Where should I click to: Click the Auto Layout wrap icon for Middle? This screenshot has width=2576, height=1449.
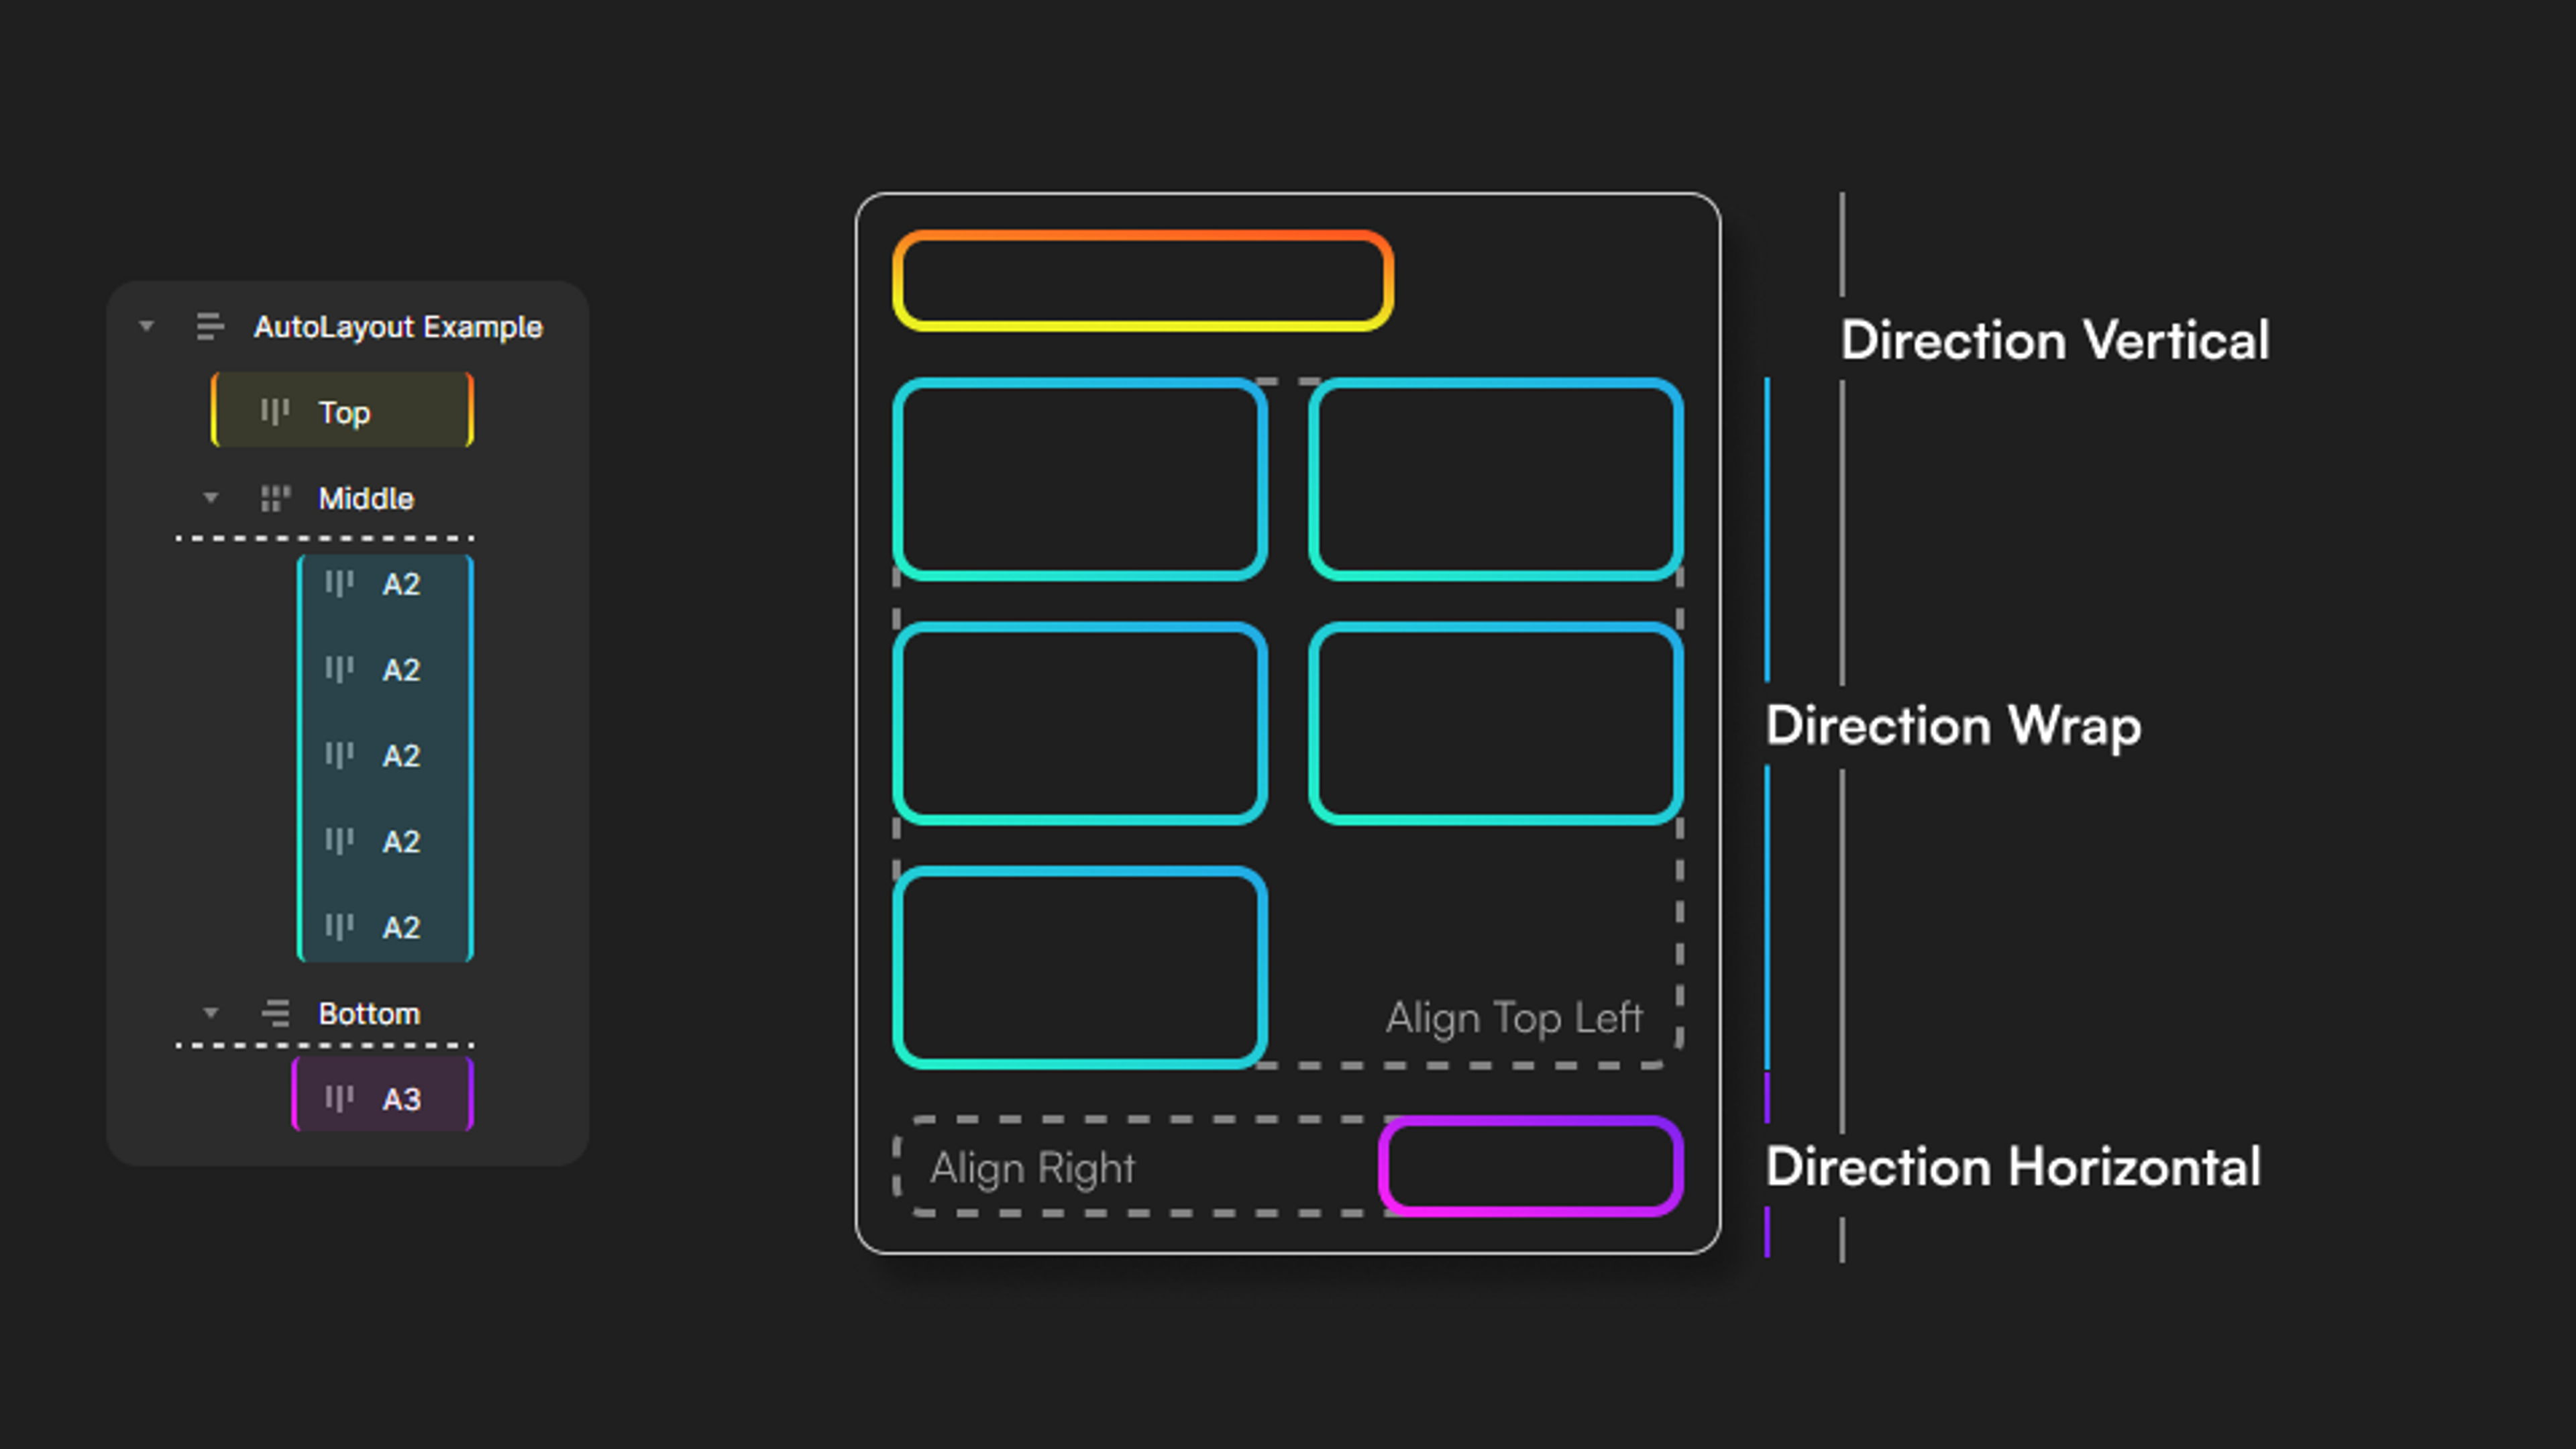point(276,497)
